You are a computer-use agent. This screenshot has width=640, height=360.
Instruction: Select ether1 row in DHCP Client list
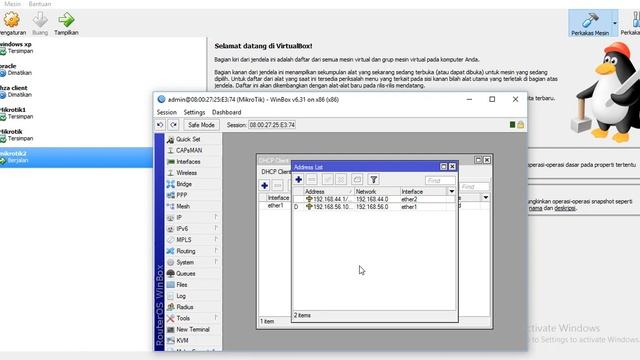point(275,206)
